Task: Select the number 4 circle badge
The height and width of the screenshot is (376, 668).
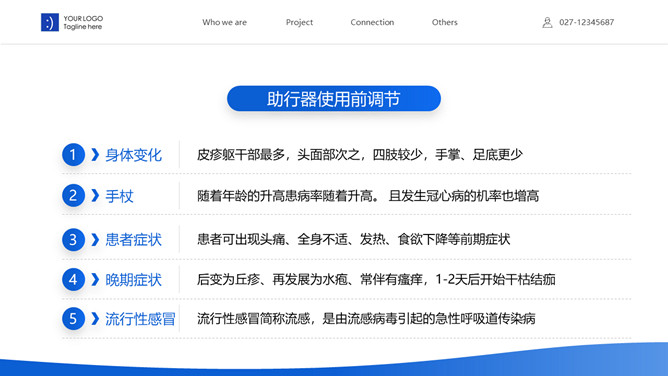Action: pyautogui.click(x=73, y=279)
